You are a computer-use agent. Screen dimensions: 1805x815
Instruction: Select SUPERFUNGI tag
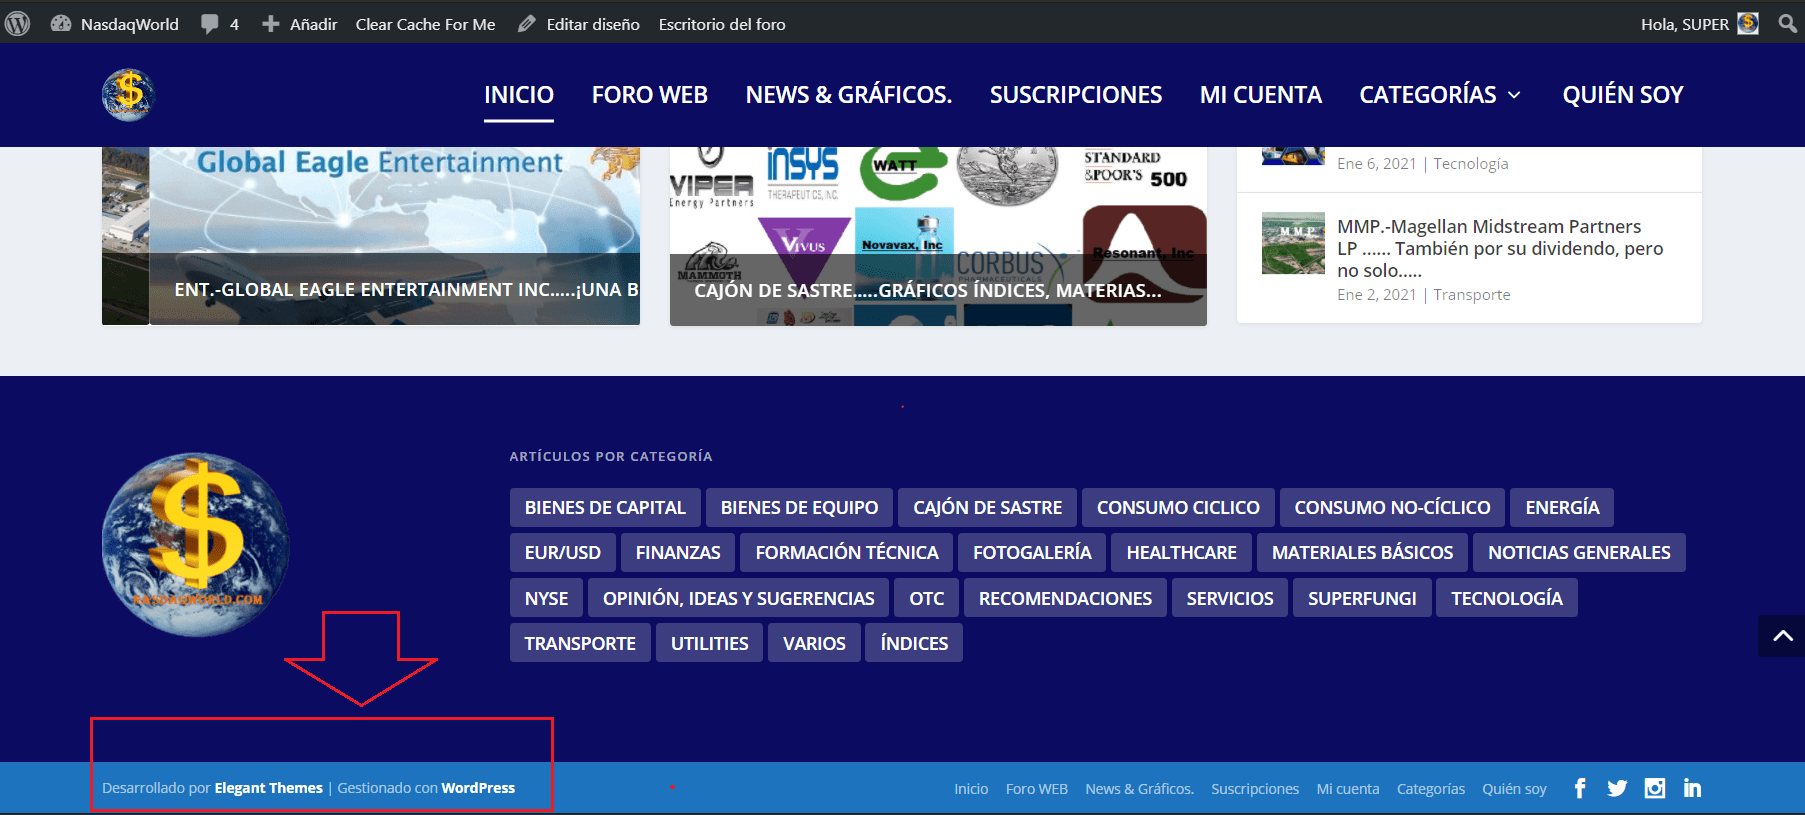tap(1362, 599)
